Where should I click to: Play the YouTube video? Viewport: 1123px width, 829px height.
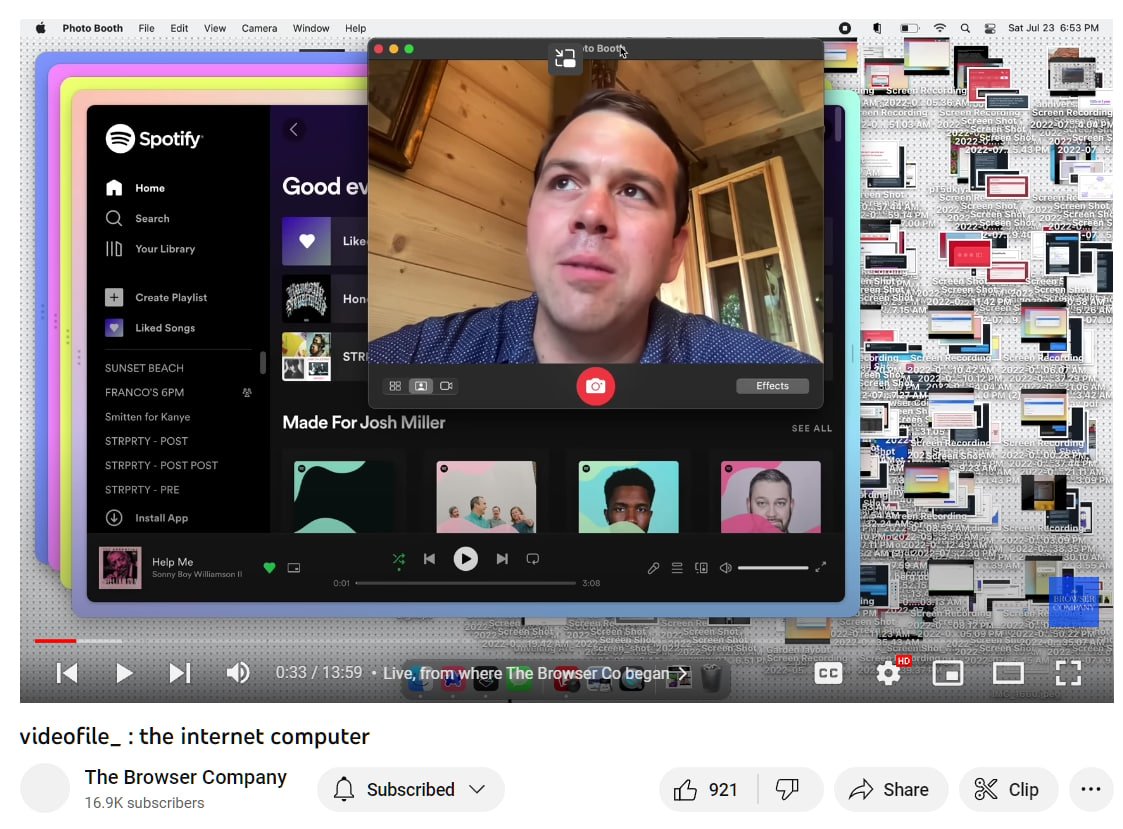(x=124, y=673)
